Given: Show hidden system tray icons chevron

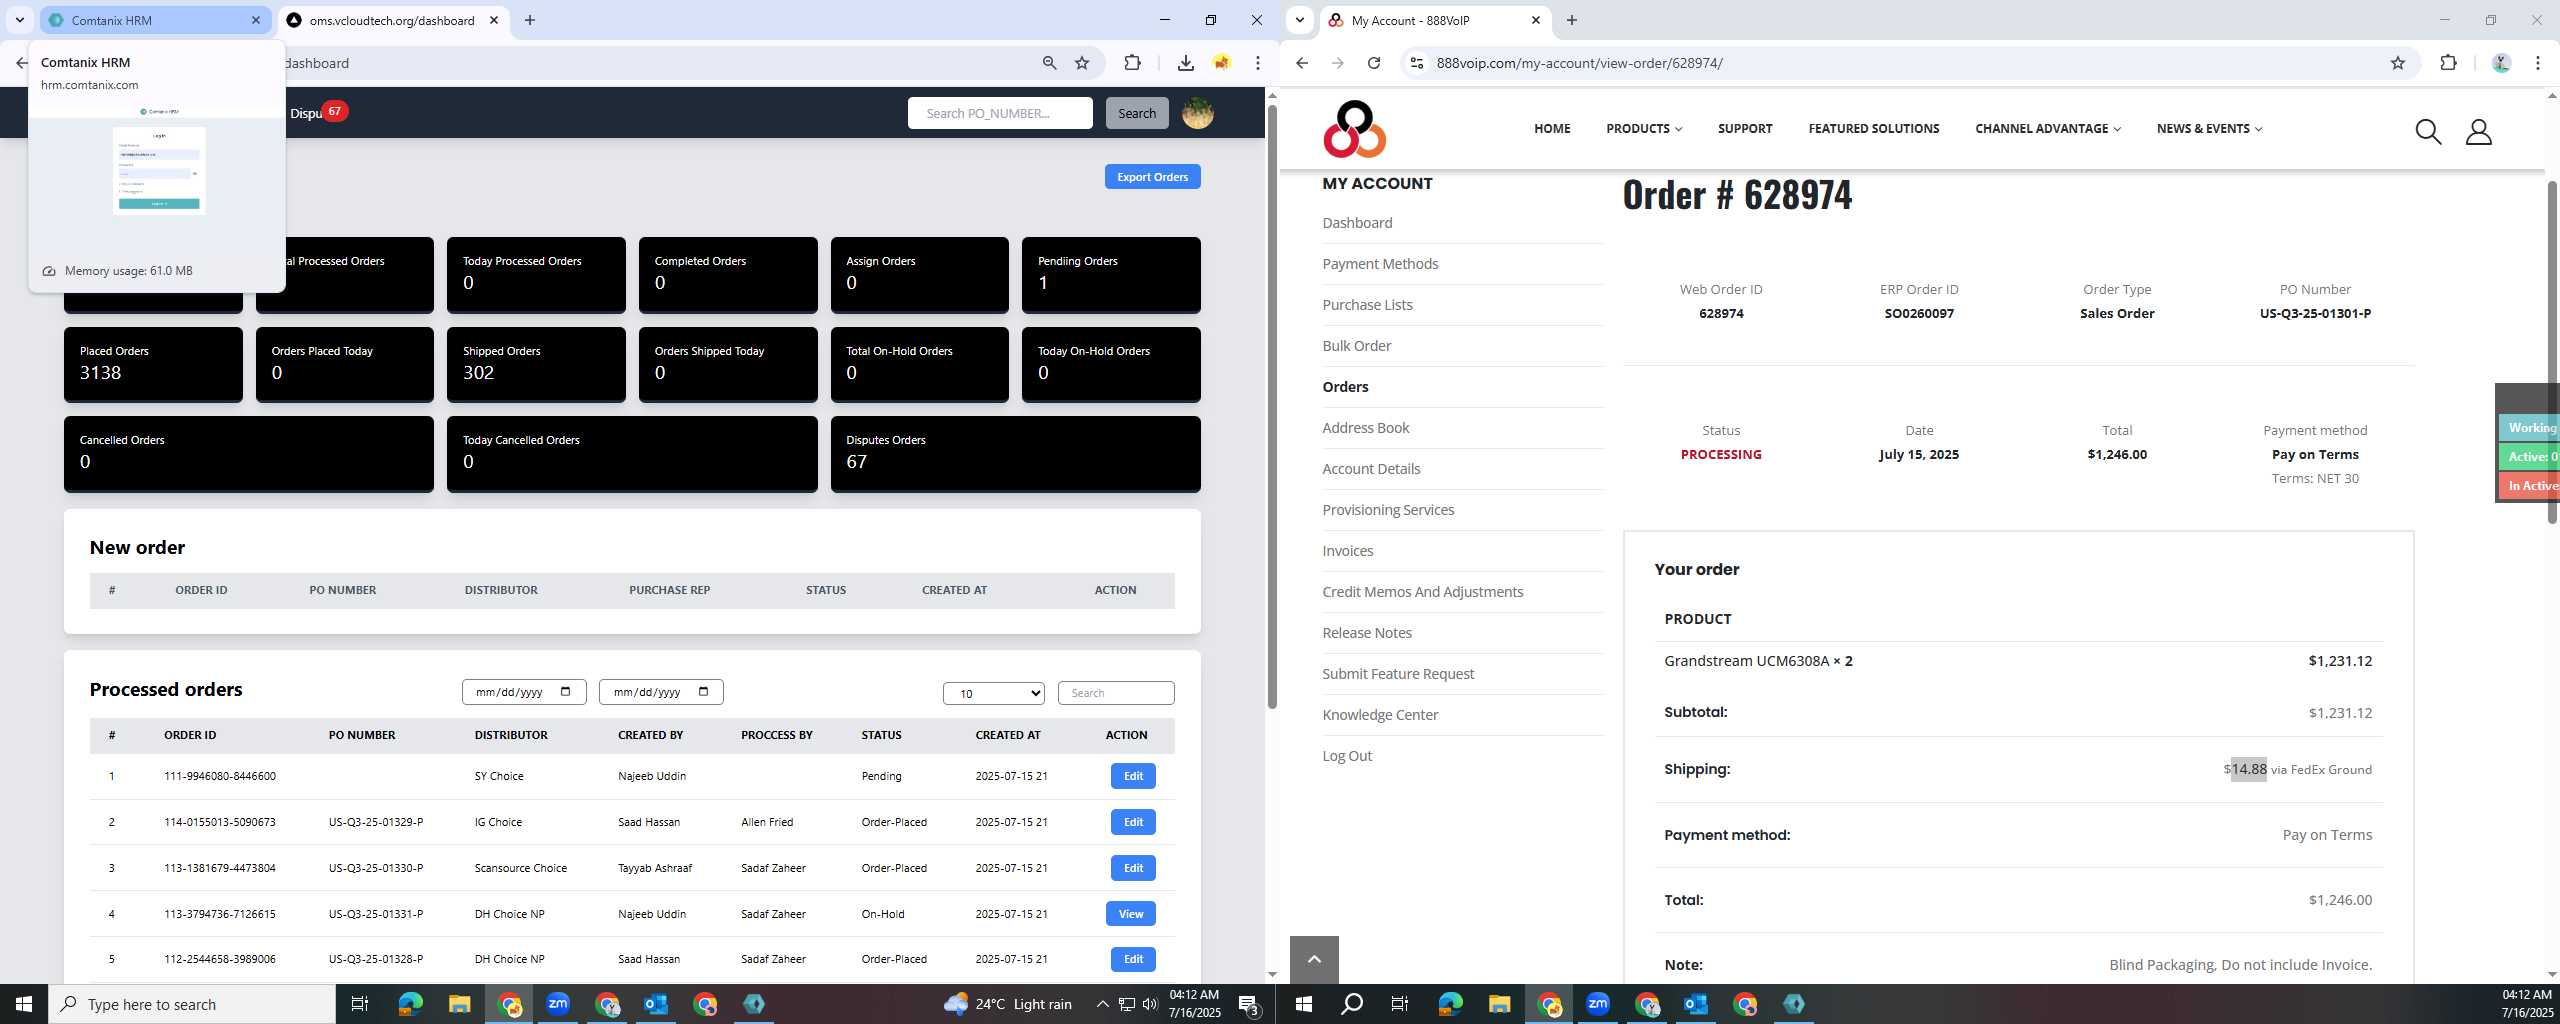Looking at the screenshot, I should pyautogui.click(x=1102, y=1004).
